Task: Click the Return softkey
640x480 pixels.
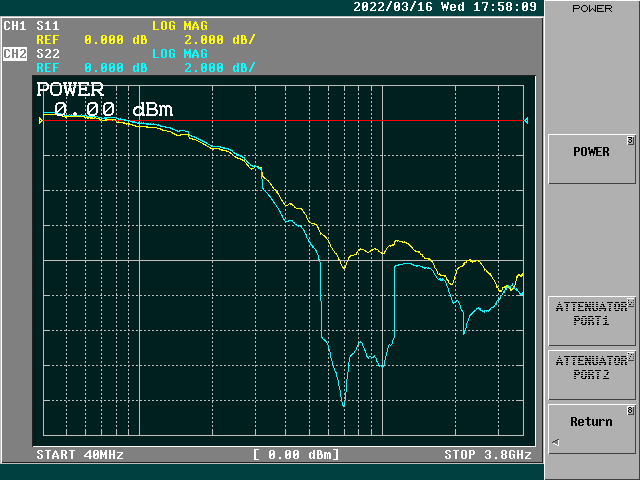Action: click(x=591, y=429)
